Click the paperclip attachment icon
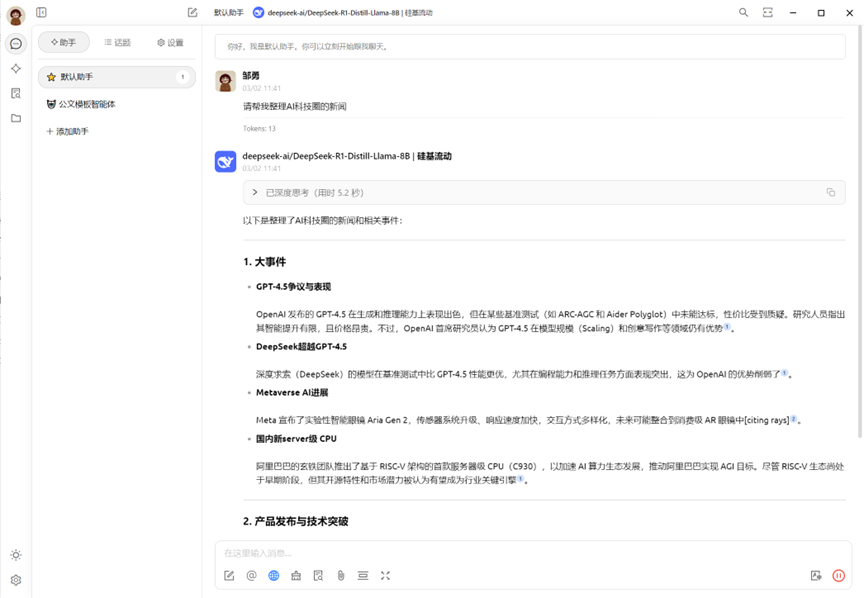Screen dimensions: 864x598 point(340,576)
